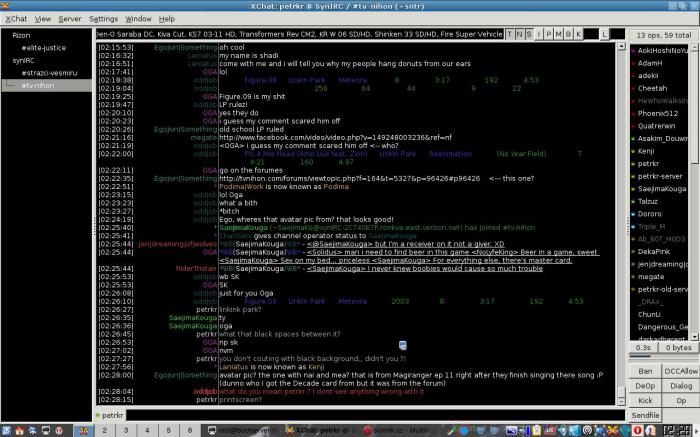700x437 pixels.
Task: Click the chat scrollbar down arrow
Action: 621,401
